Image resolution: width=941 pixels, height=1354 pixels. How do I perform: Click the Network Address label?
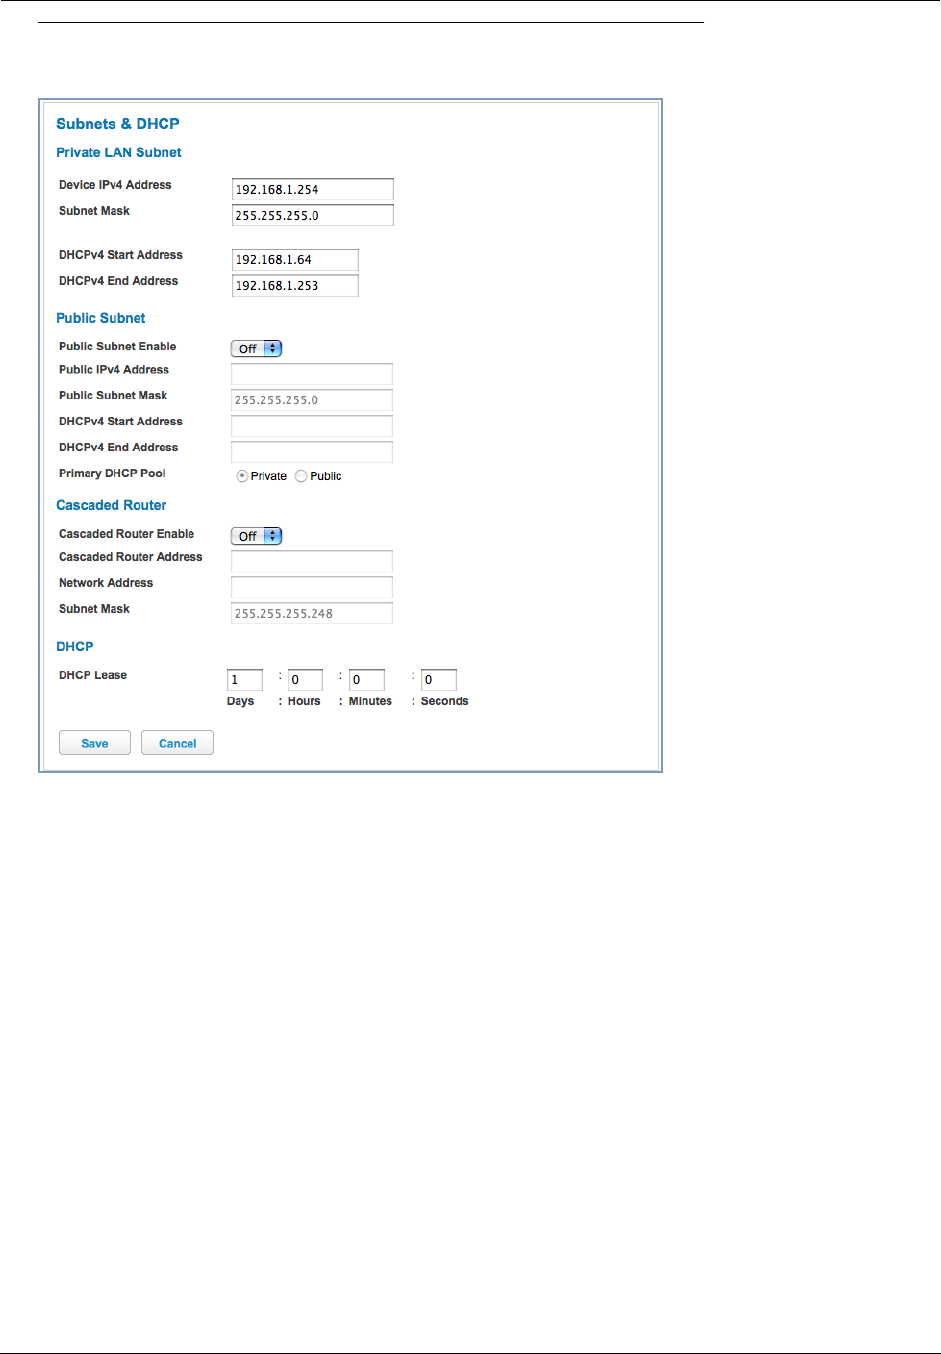click(x=106, y=583)
